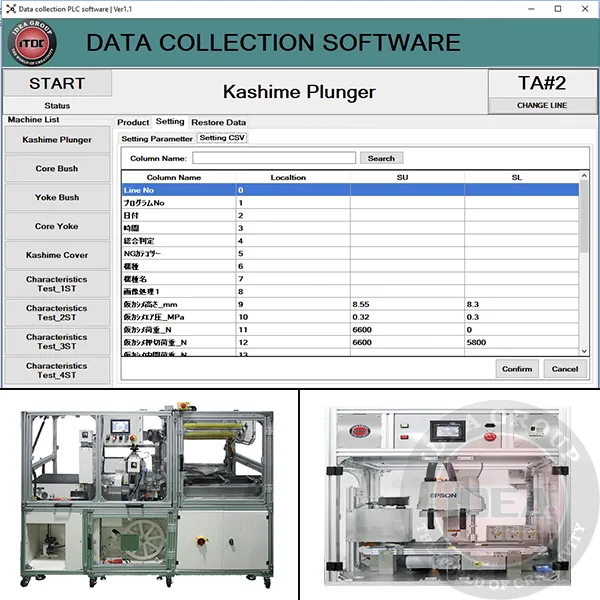
Task: Click the Status label under START
Action: [x=57, y=106]
